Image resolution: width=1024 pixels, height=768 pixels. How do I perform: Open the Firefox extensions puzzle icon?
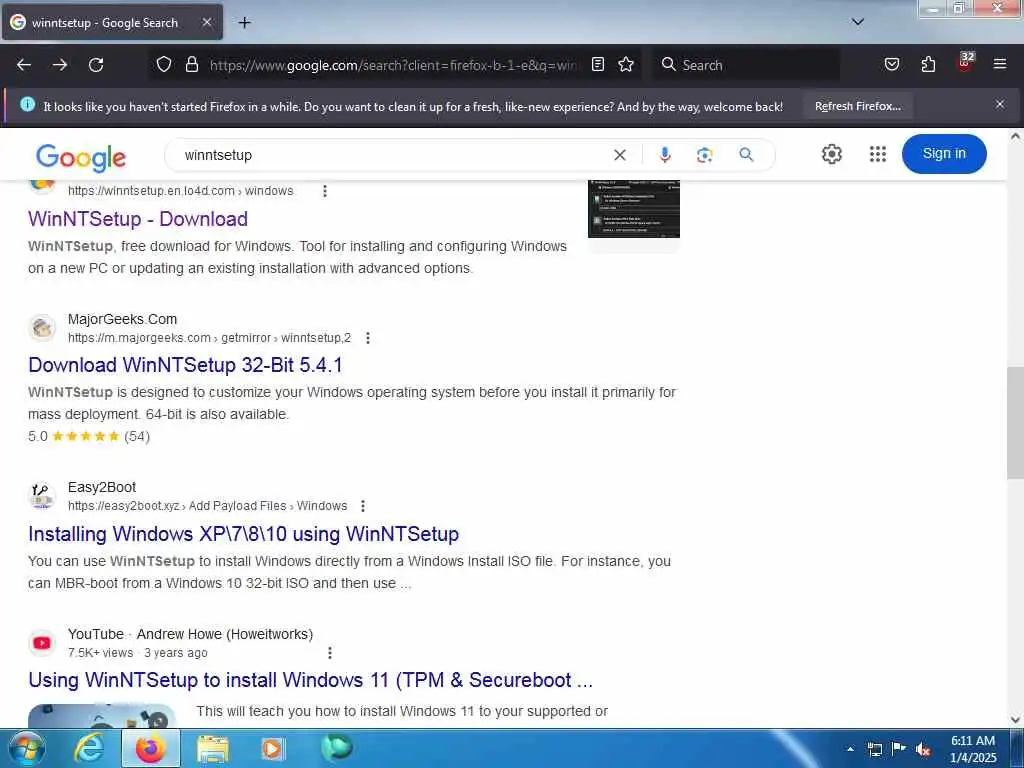(x=928, y=64)
